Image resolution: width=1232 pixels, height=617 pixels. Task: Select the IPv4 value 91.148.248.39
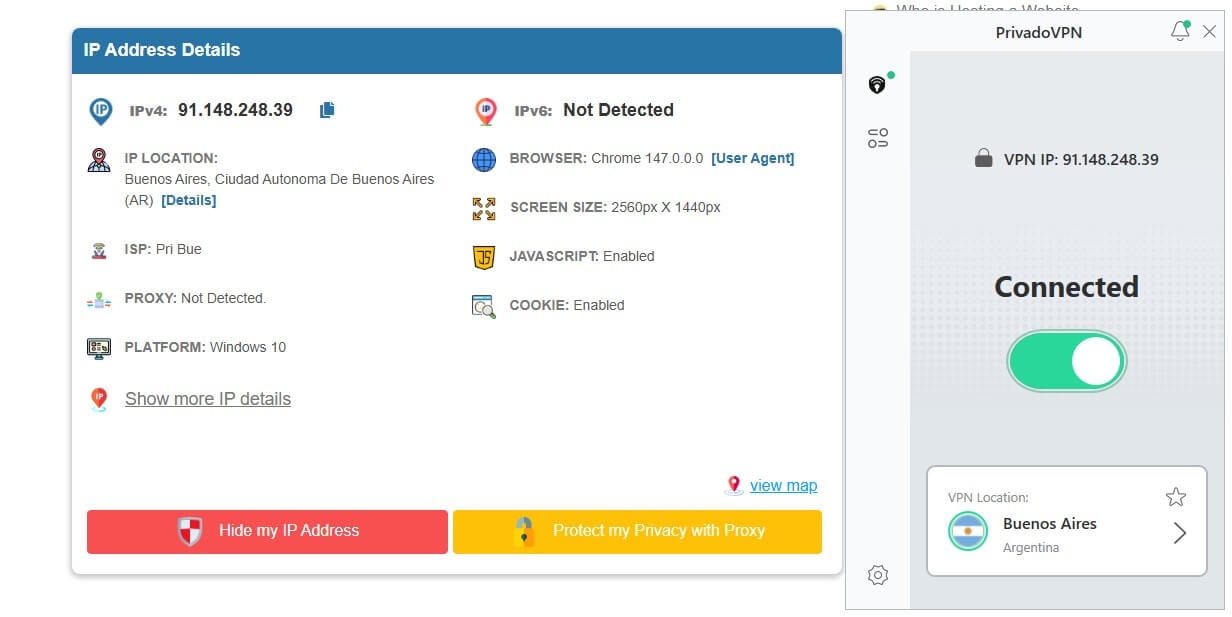(235, 110)
